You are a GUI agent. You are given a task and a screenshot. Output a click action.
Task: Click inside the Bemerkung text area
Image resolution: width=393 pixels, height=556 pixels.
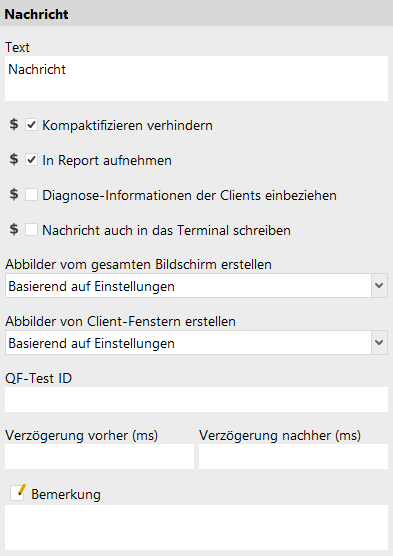196,528
